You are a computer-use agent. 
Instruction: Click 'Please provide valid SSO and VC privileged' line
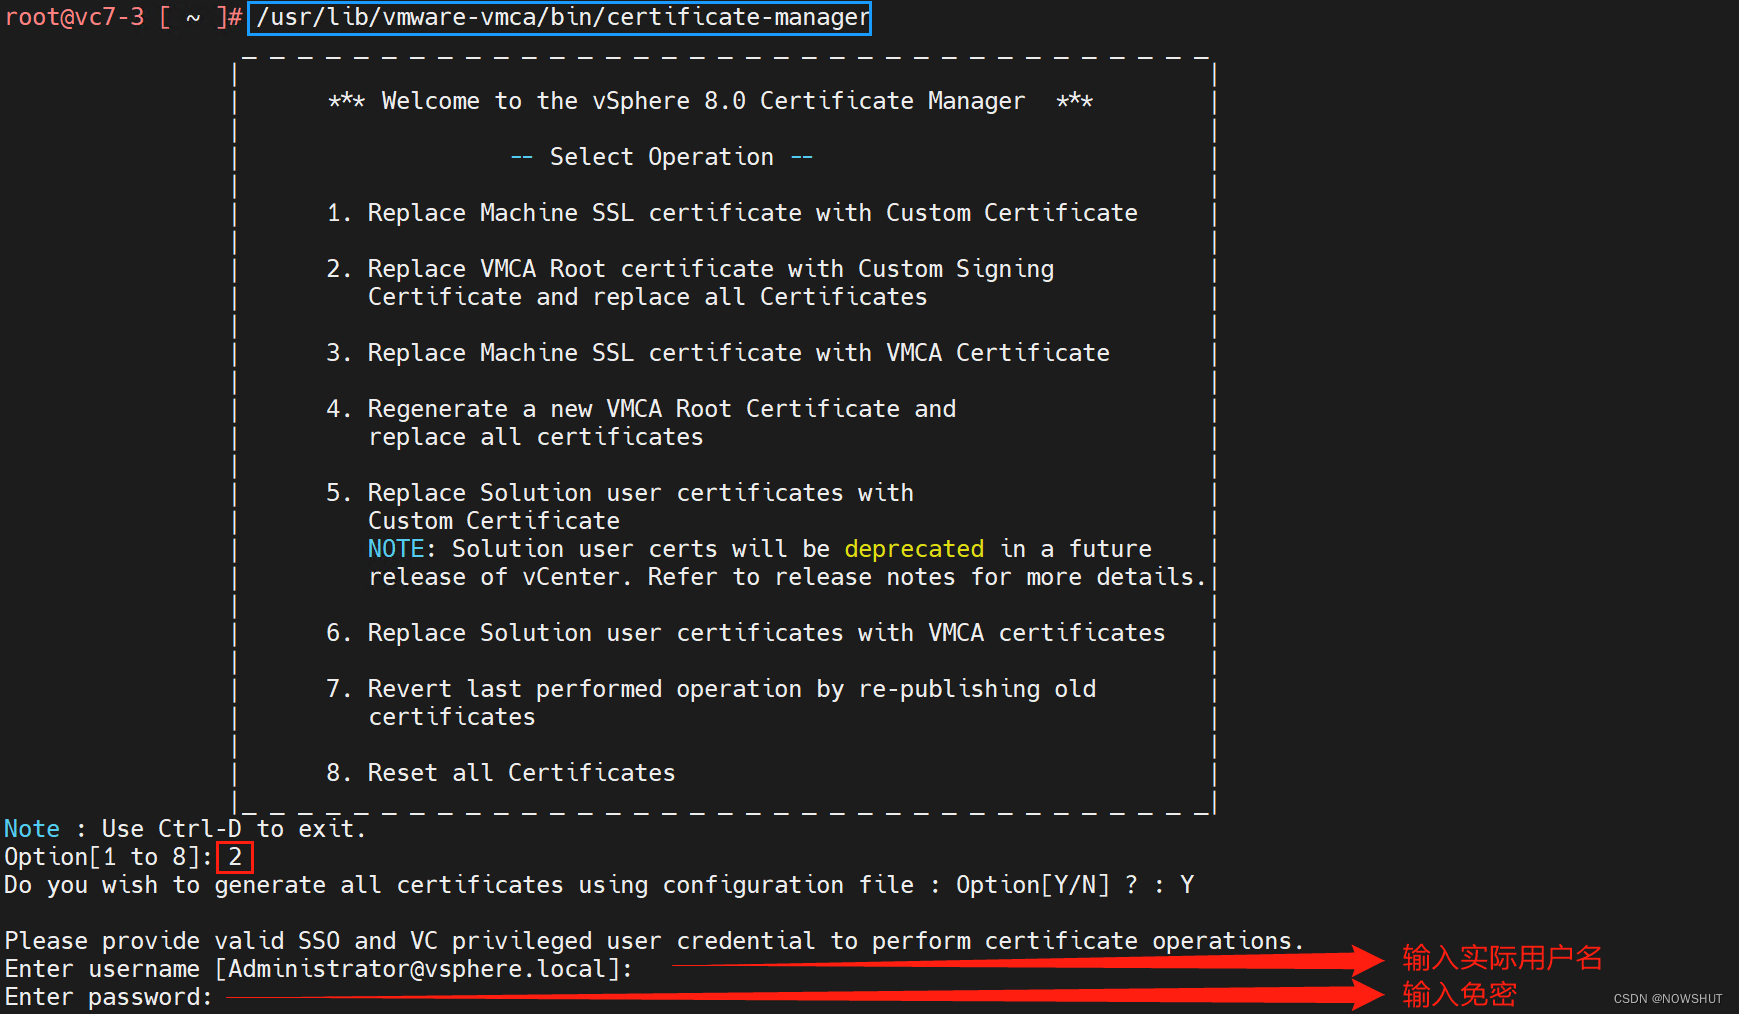(655, 941)
